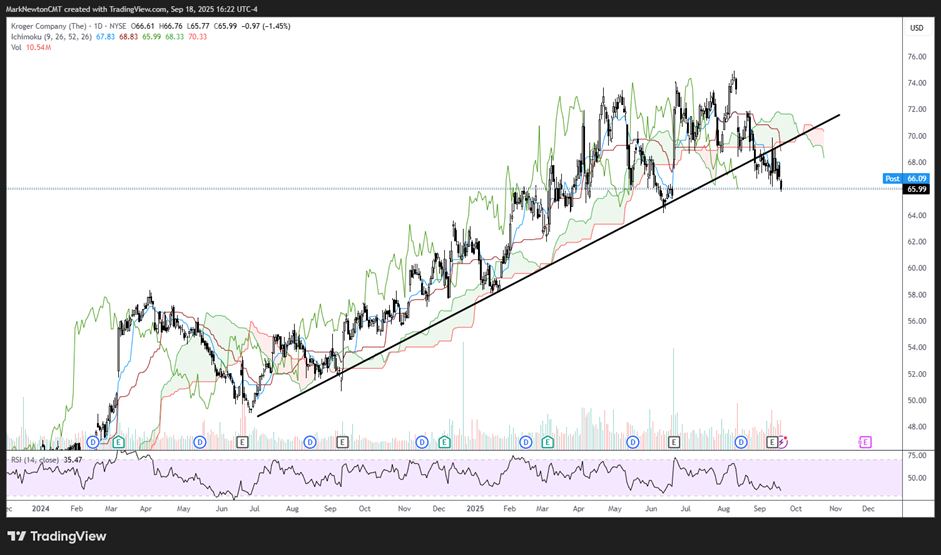
Task: Click the Post 66.09 price label
Action: (906, 178)
